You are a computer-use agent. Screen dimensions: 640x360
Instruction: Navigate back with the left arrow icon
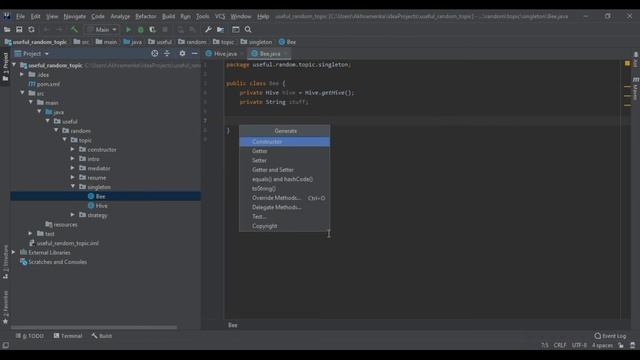tap(46, 29)
